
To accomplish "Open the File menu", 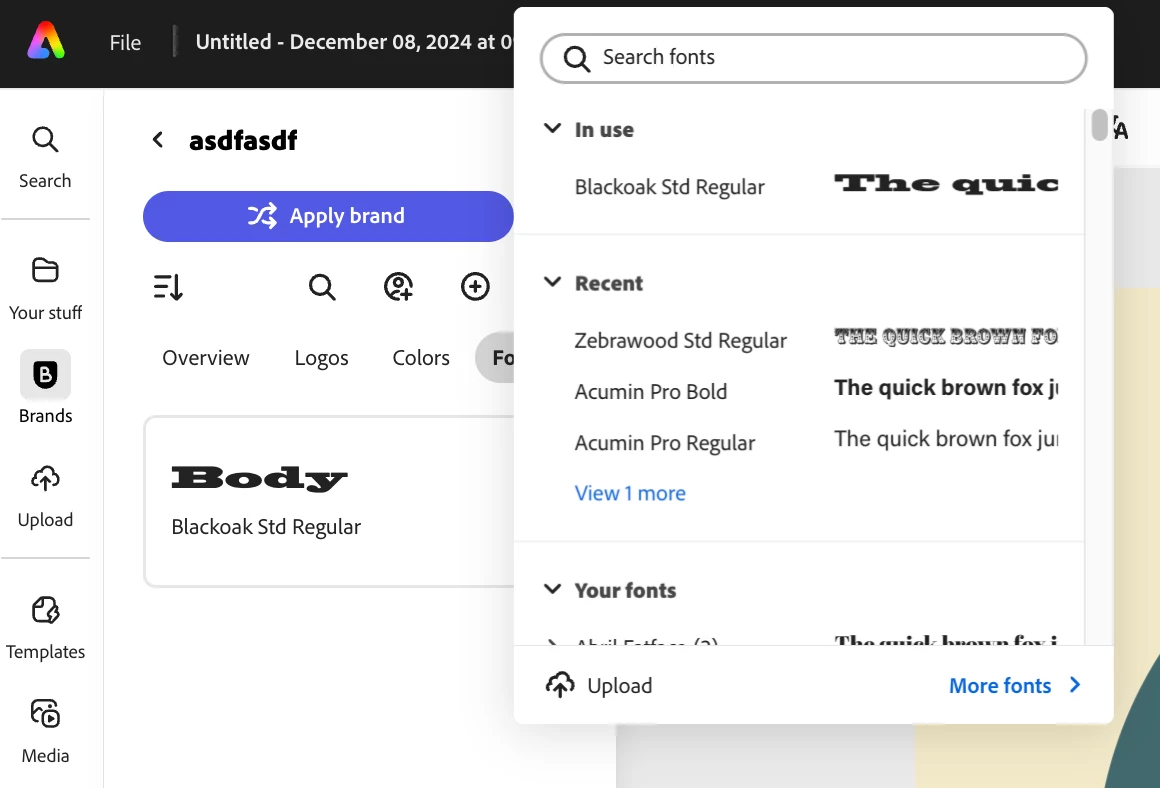I will click(125, 43).
